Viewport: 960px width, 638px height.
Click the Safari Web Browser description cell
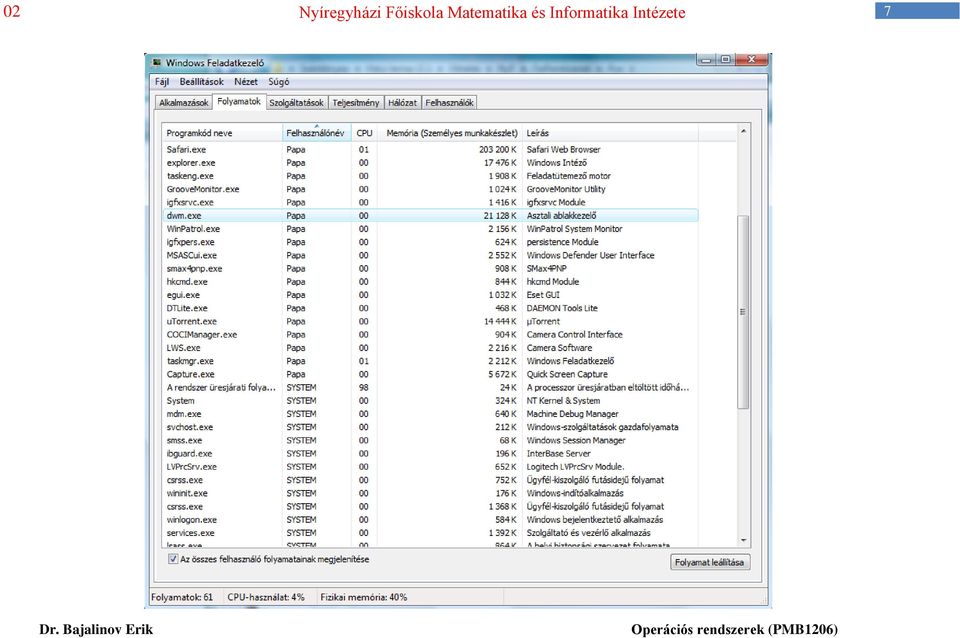563,149
